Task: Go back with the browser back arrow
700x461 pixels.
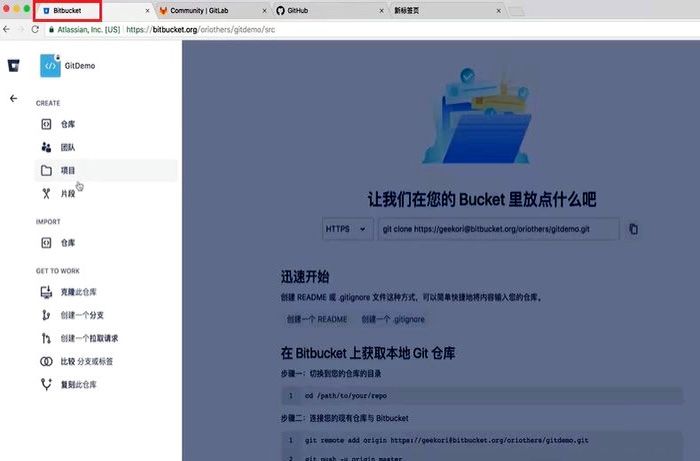Action: point(6,29)
